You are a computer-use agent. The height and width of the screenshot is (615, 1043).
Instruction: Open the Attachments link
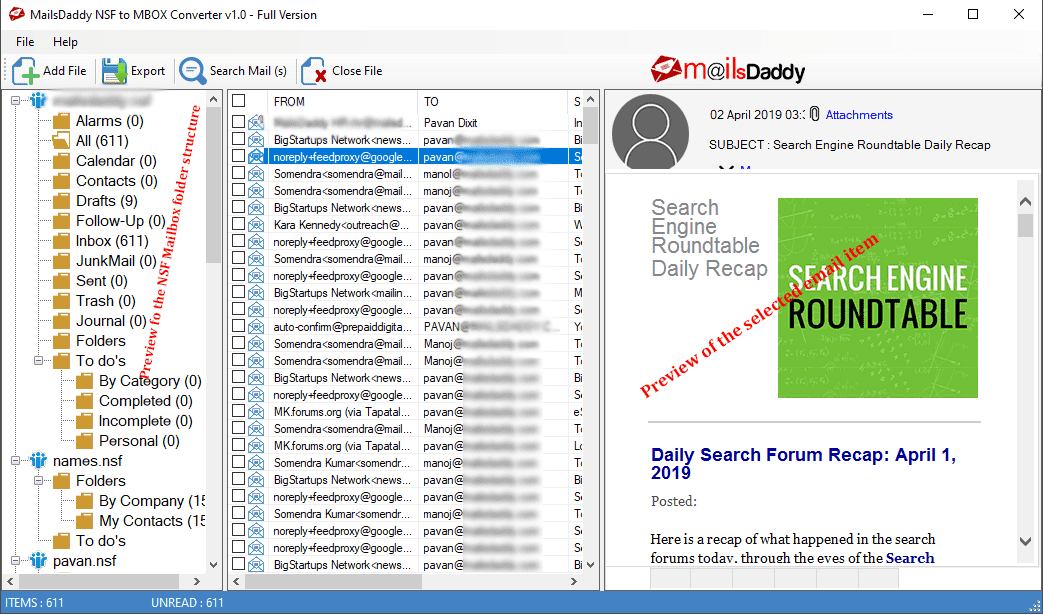point(859,115)
